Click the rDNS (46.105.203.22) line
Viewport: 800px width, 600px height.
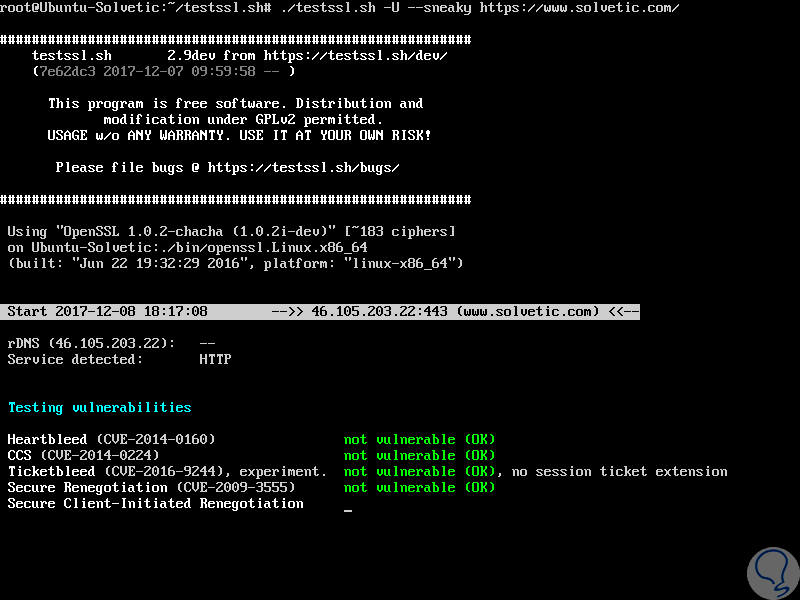coord(111,343)
